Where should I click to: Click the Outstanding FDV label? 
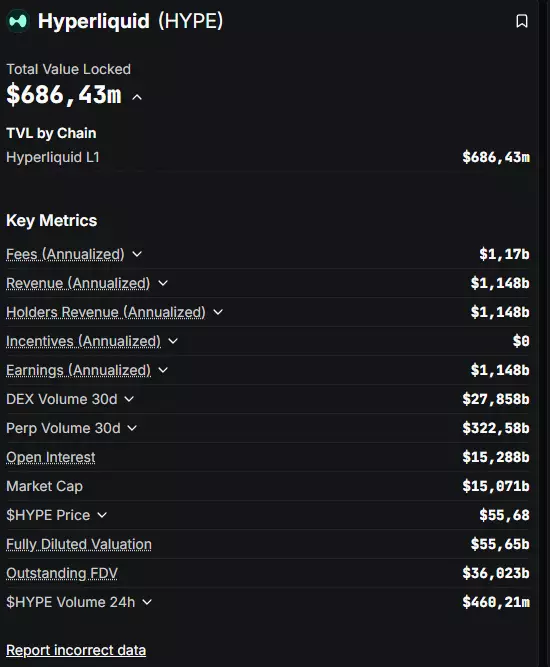tap(62, 573)
